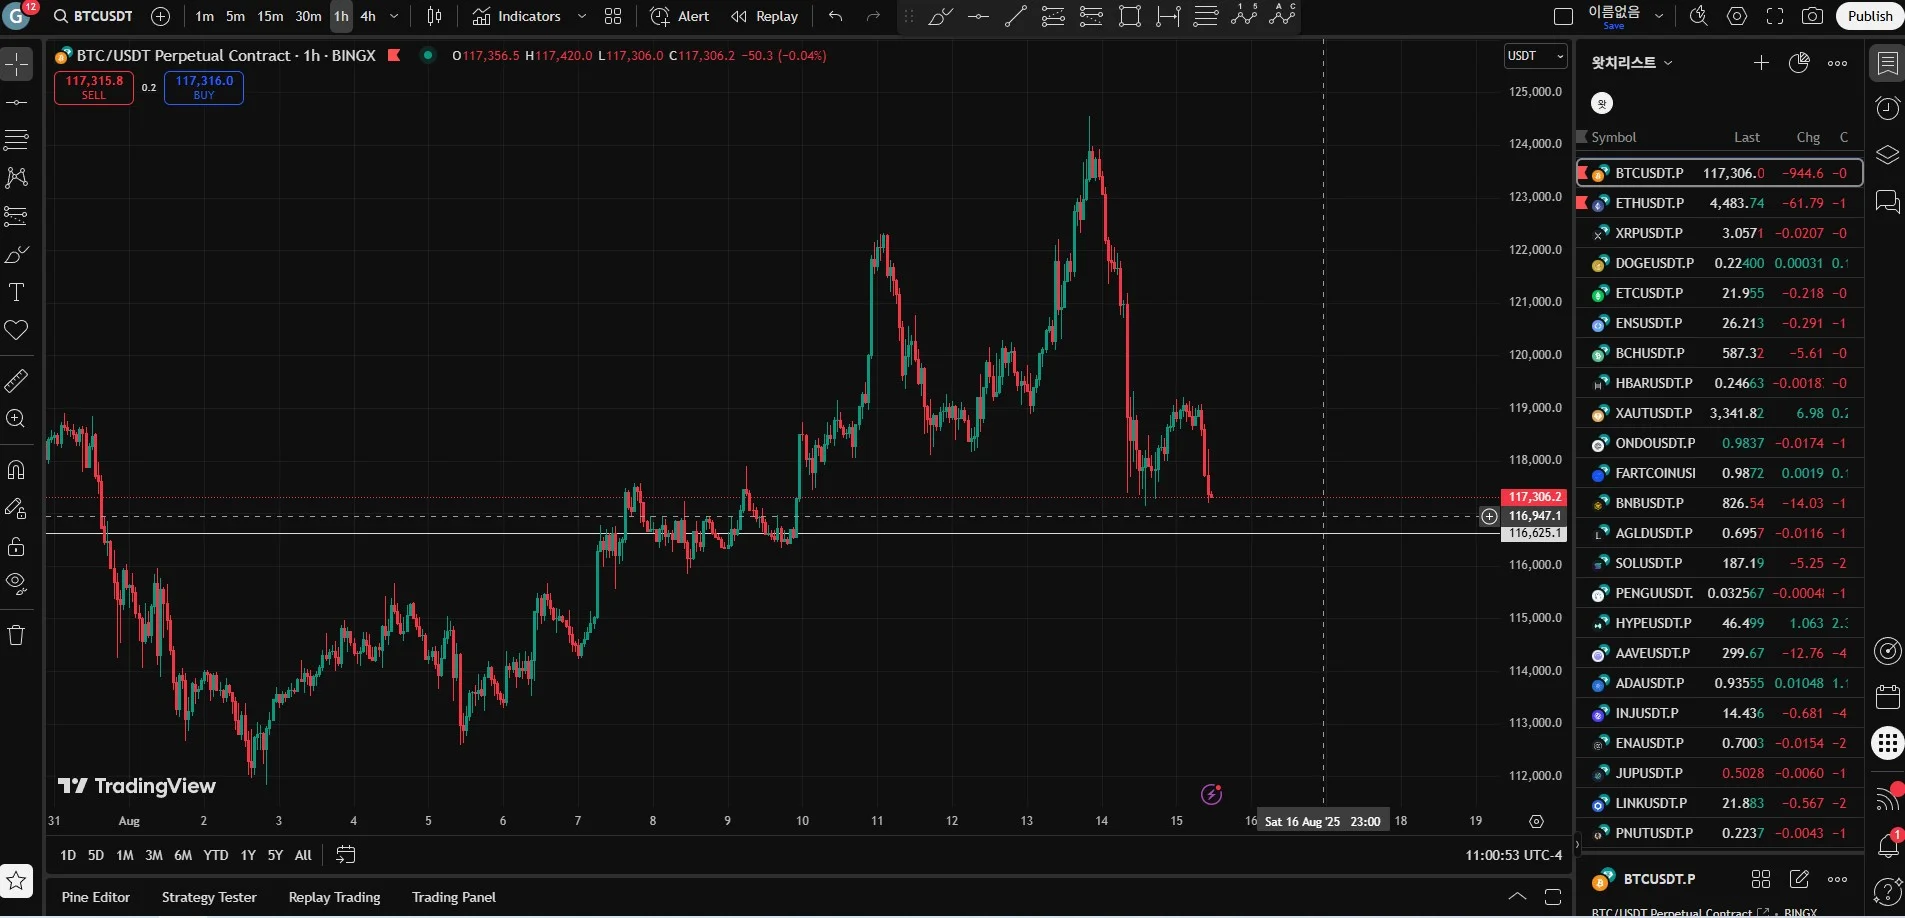The width and height of the screenshot is (1905, 918).
Task: Open the Strategy Tester tab
Action: click(x=209, y=897)
